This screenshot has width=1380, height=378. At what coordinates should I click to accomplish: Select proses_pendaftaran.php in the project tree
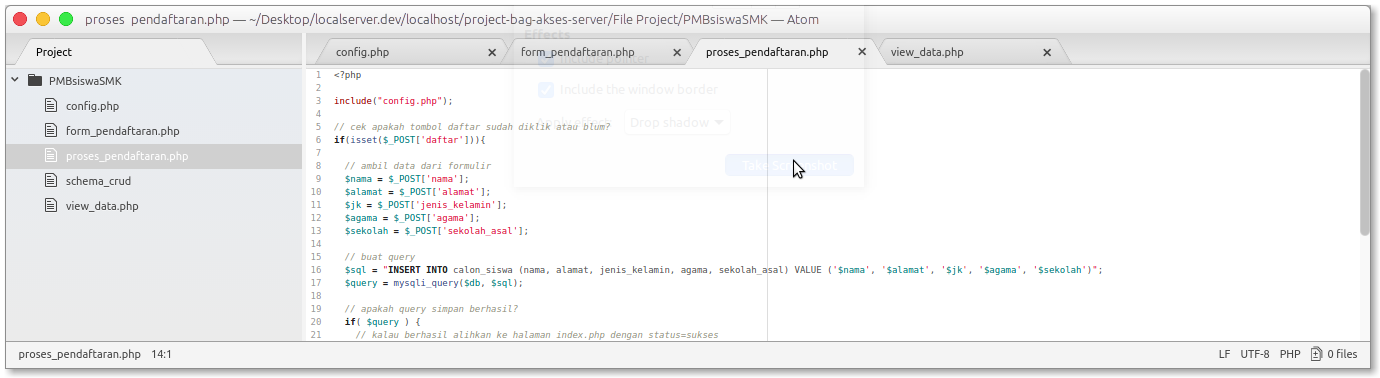point(127,156)
